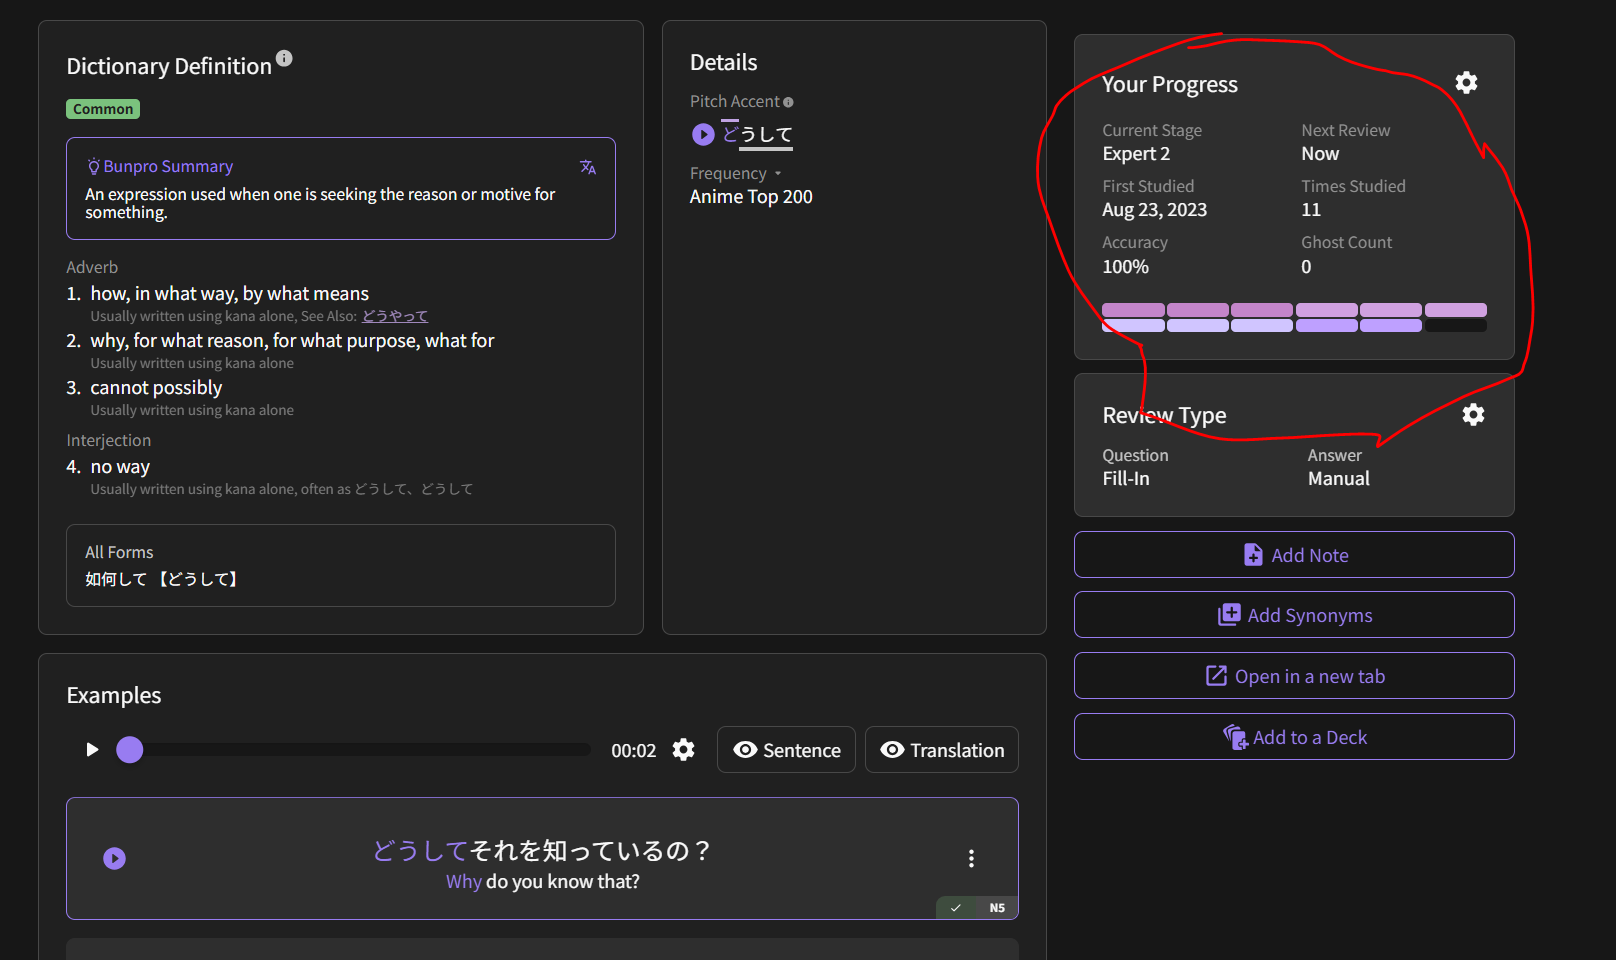Start the Examples audio playback
This screenshot has width=1616, height=960.
[92, 750]
